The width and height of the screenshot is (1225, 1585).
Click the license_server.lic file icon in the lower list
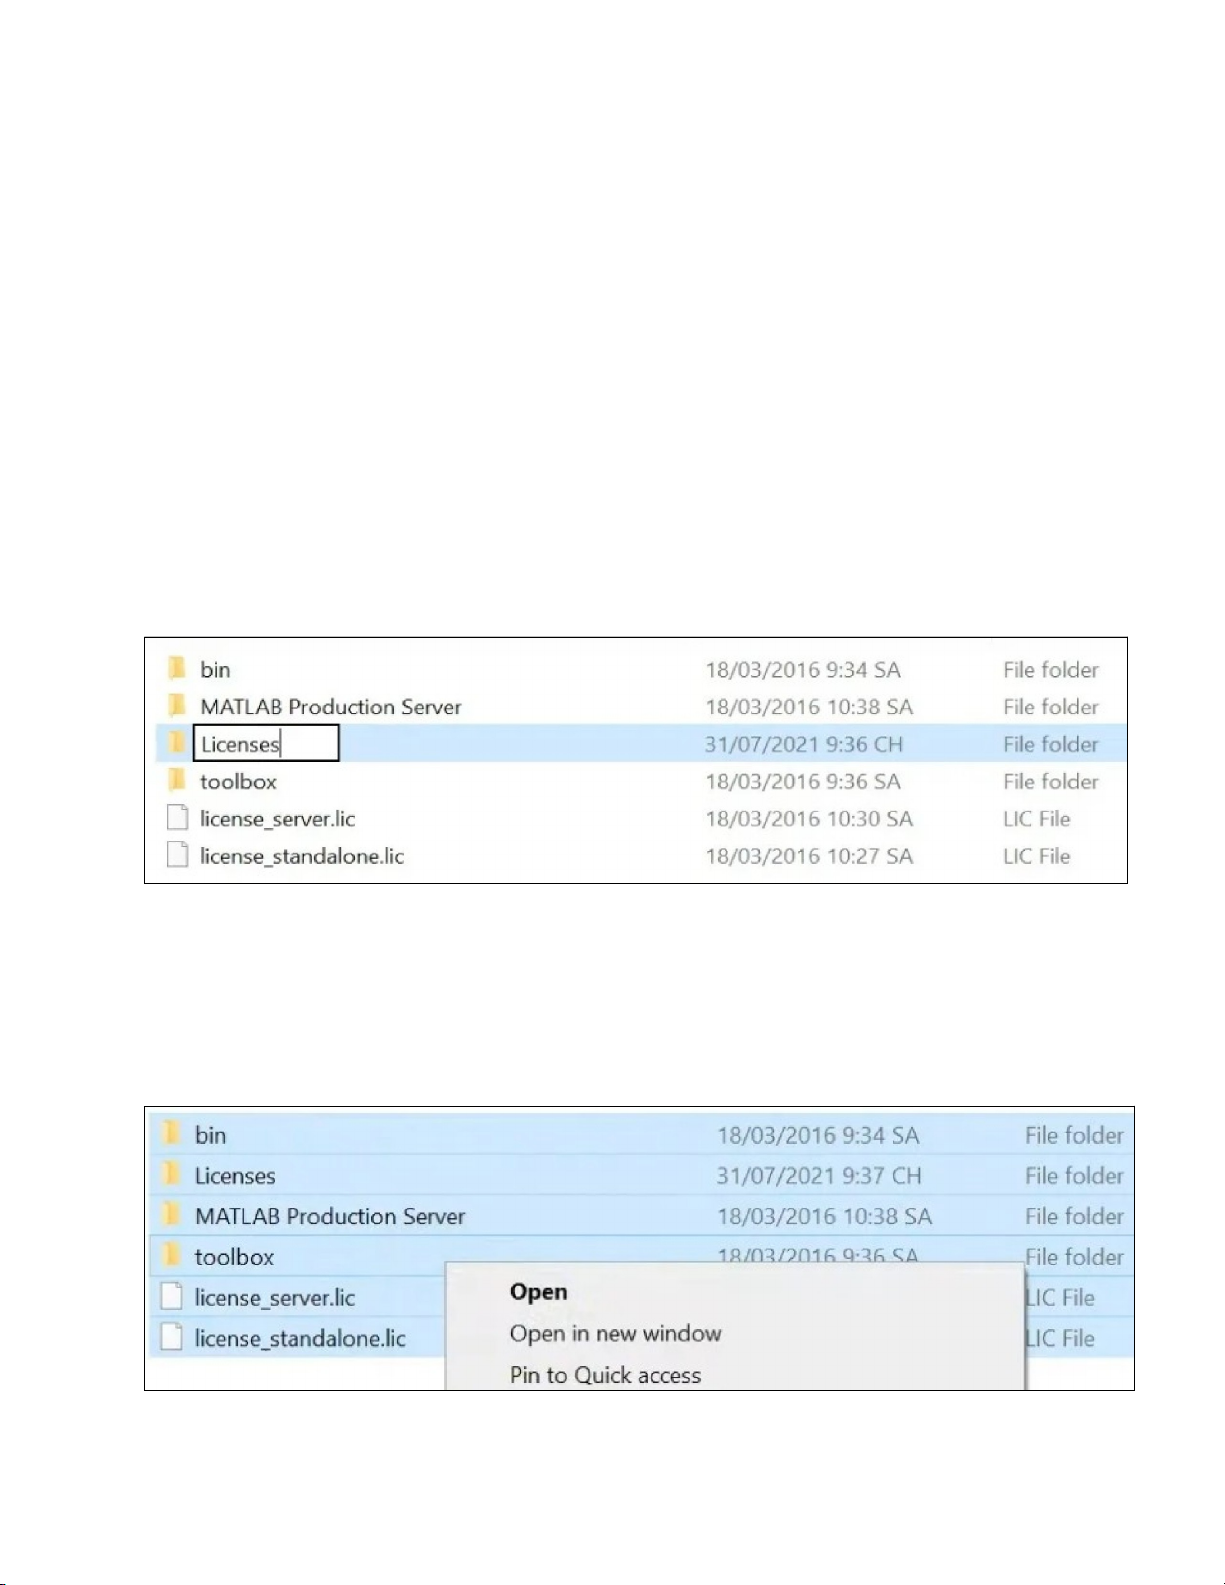click(172, 1297)
